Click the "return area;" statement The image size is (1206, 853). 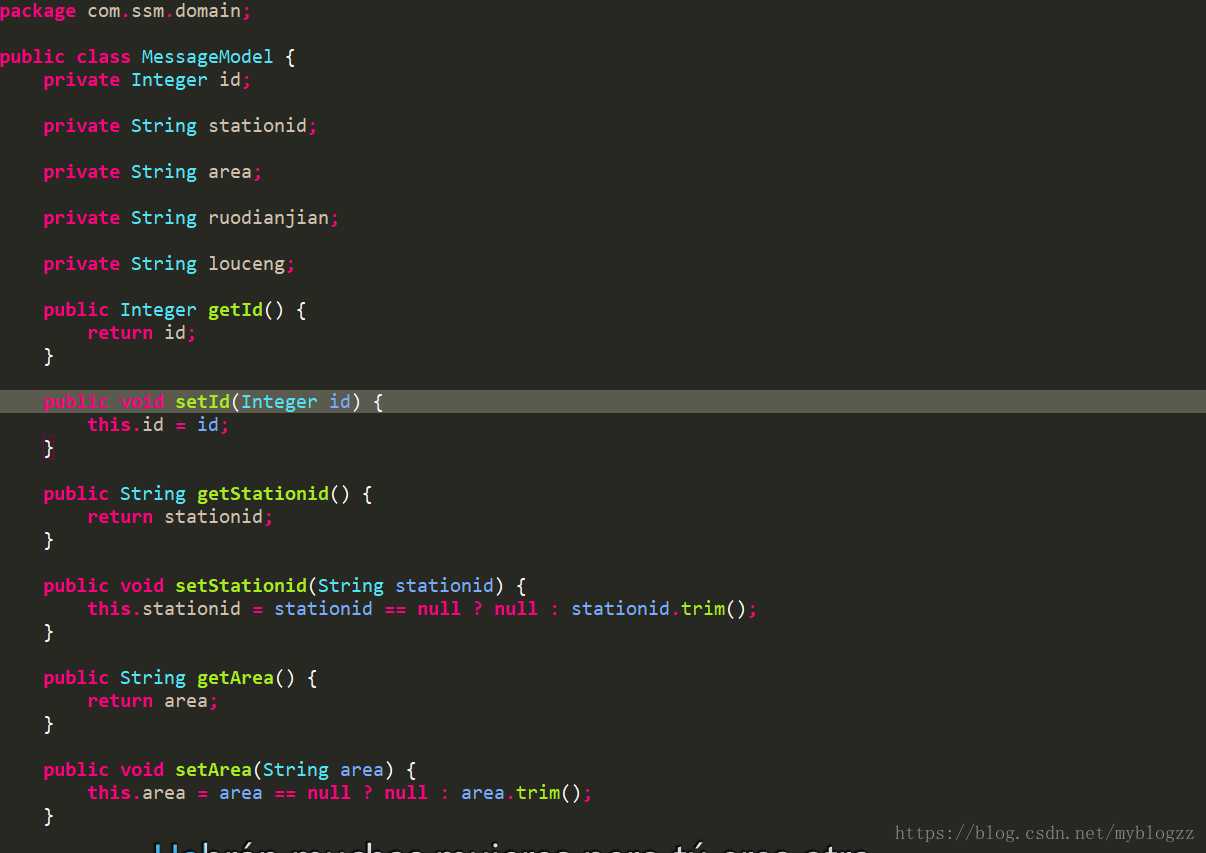(x=153, y=701)
